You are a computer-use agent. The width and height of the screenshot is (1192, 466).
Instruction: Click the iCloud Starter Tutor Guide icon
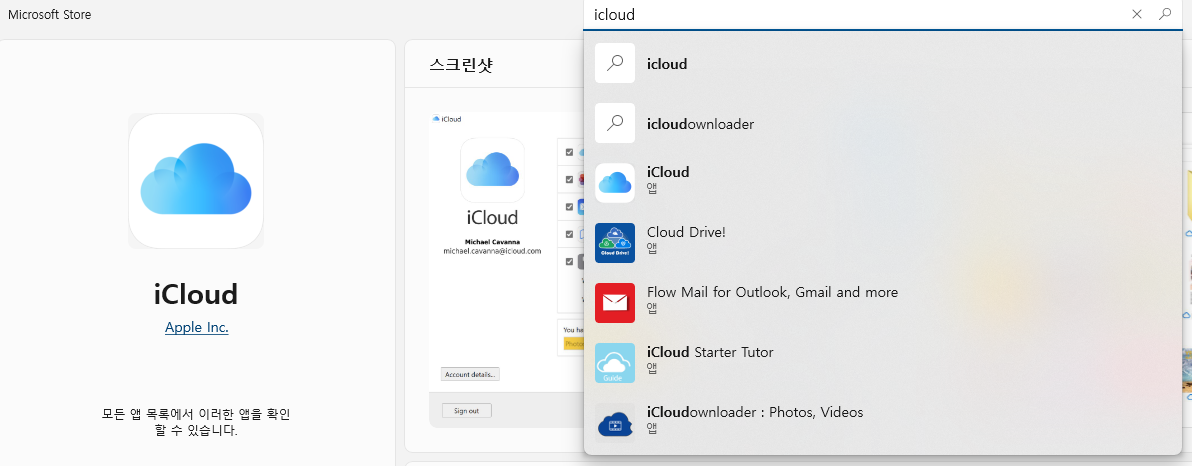615,363
